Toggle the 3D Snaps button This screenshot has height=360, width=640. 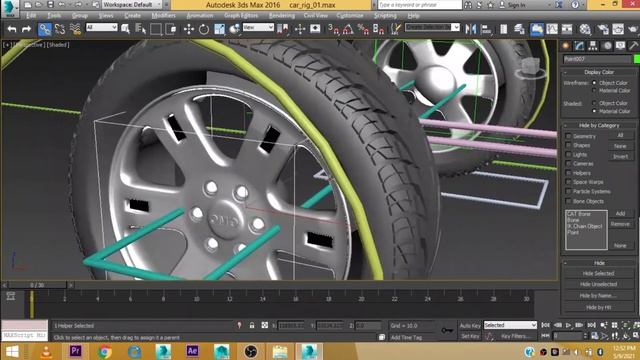[333, 29]
